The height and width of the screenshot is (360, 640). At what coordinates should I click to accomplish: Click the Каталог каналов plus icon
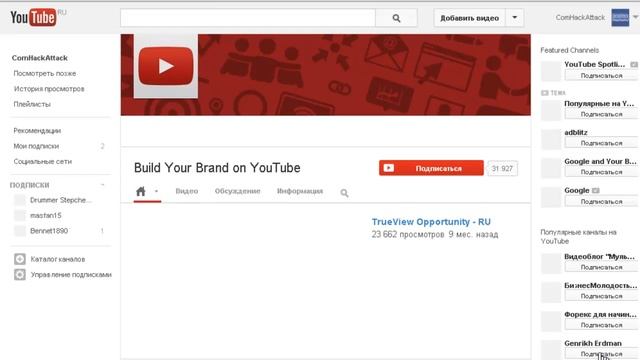(20, 259)
